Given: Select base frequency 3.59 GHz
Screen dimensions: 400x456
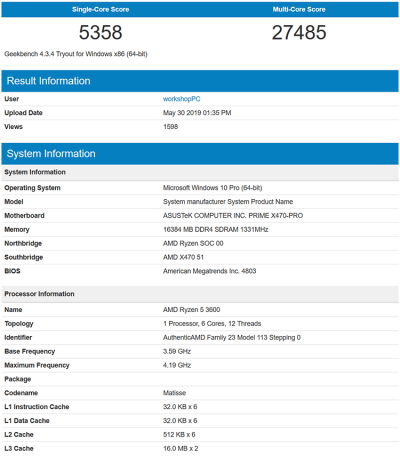Looking at the screenshot, I should pyautogui.click(x=177, y=351).
